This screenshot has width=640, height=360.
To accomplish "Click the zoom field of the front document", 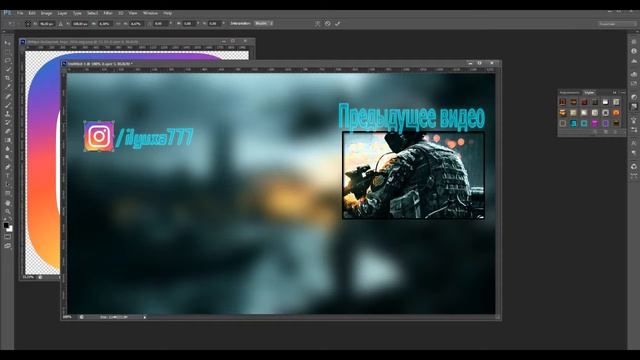I will pyautogui.click(x=68, y=317).
